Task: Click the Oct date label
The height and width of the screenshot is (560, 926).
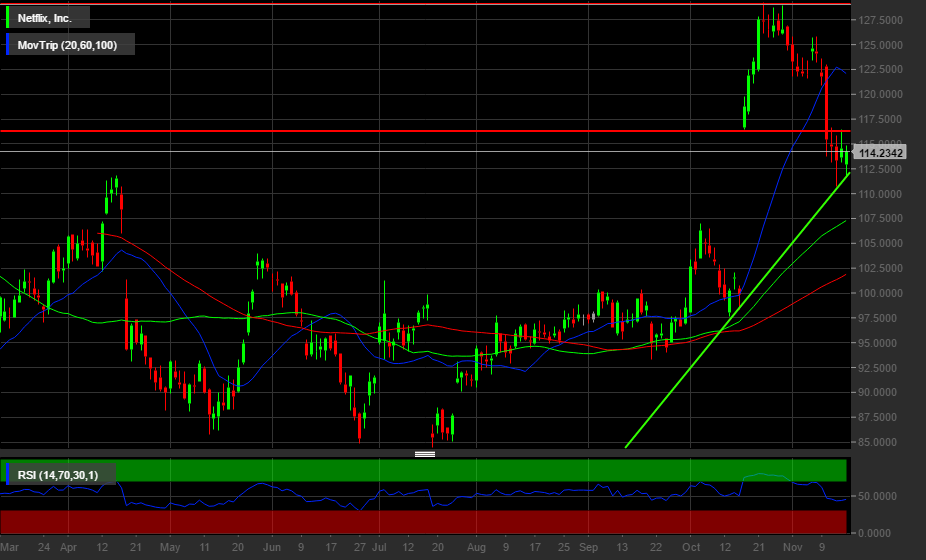Action: point(690,547)
